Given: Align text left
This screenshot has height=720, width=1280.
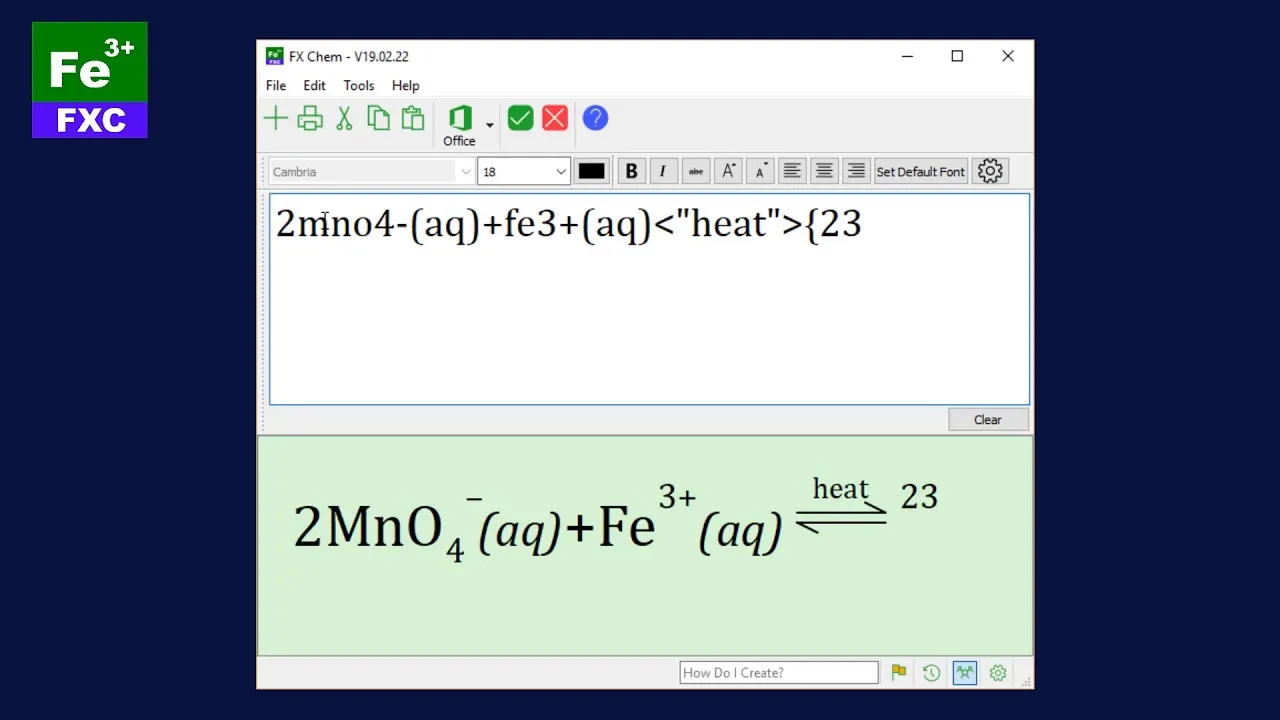Looking at the screenshot, I should pyautogui.click(x=792, y=171).
